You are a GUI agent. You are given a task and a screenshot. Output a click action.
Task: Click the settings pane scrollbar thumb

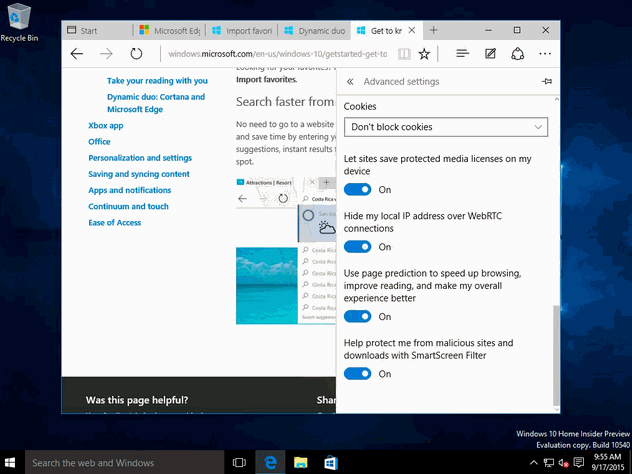[556, 355]
